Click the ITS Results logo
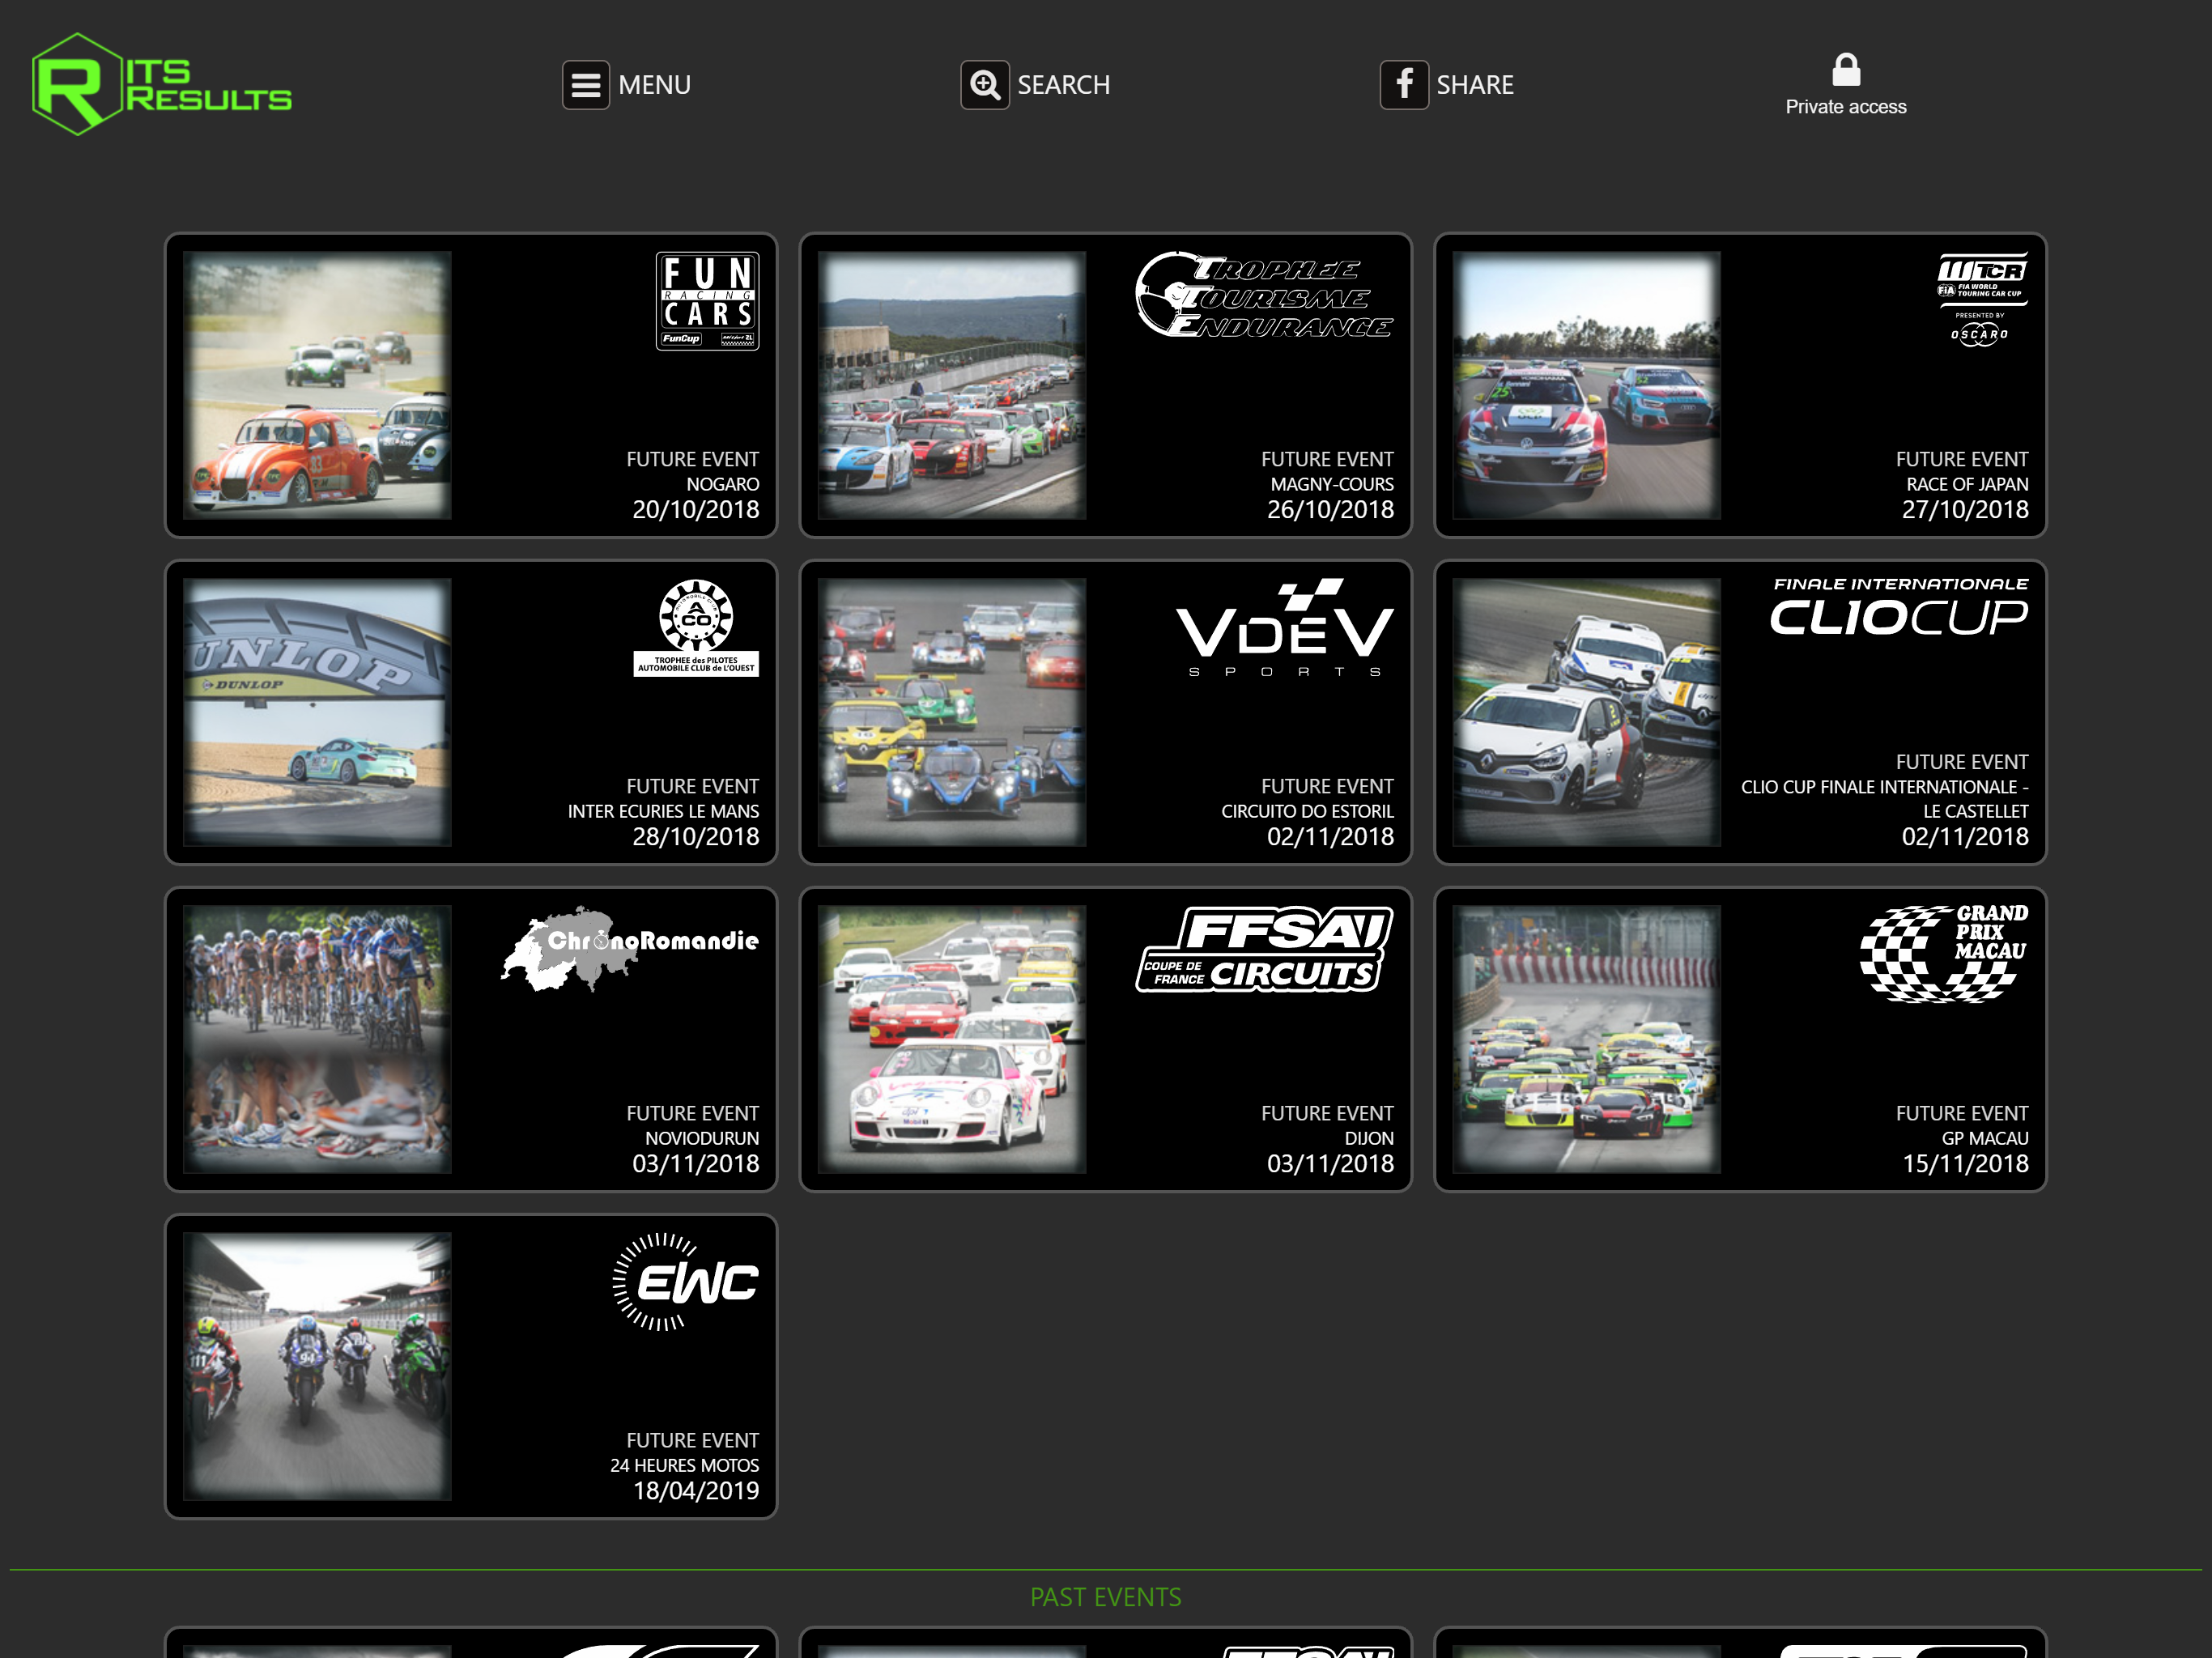Viewport: 2212px width, 1658px height. (x=160, y=85)
